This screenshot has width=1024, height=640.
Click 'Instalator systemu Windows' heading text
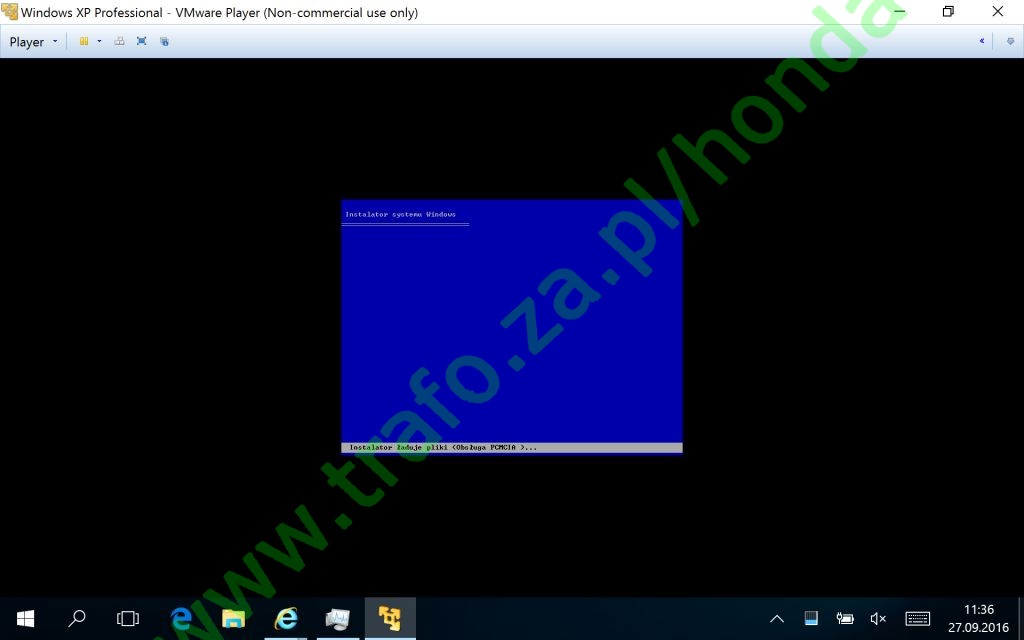click(x=400, y=214)
